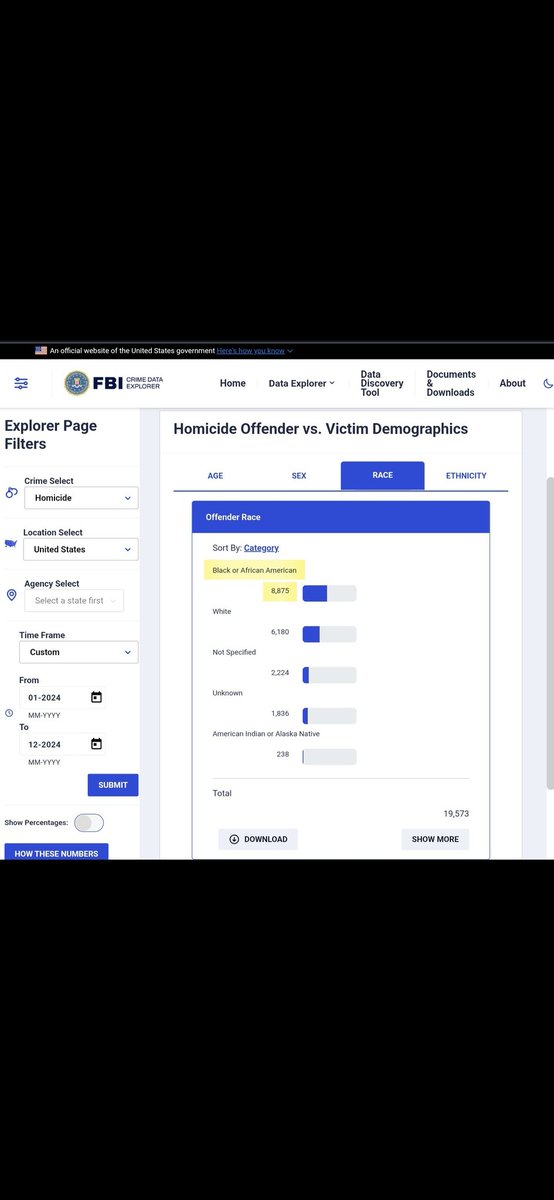Click the value 6,180
This screenshot has width=554, height=1200.
[x=280, y=632]
